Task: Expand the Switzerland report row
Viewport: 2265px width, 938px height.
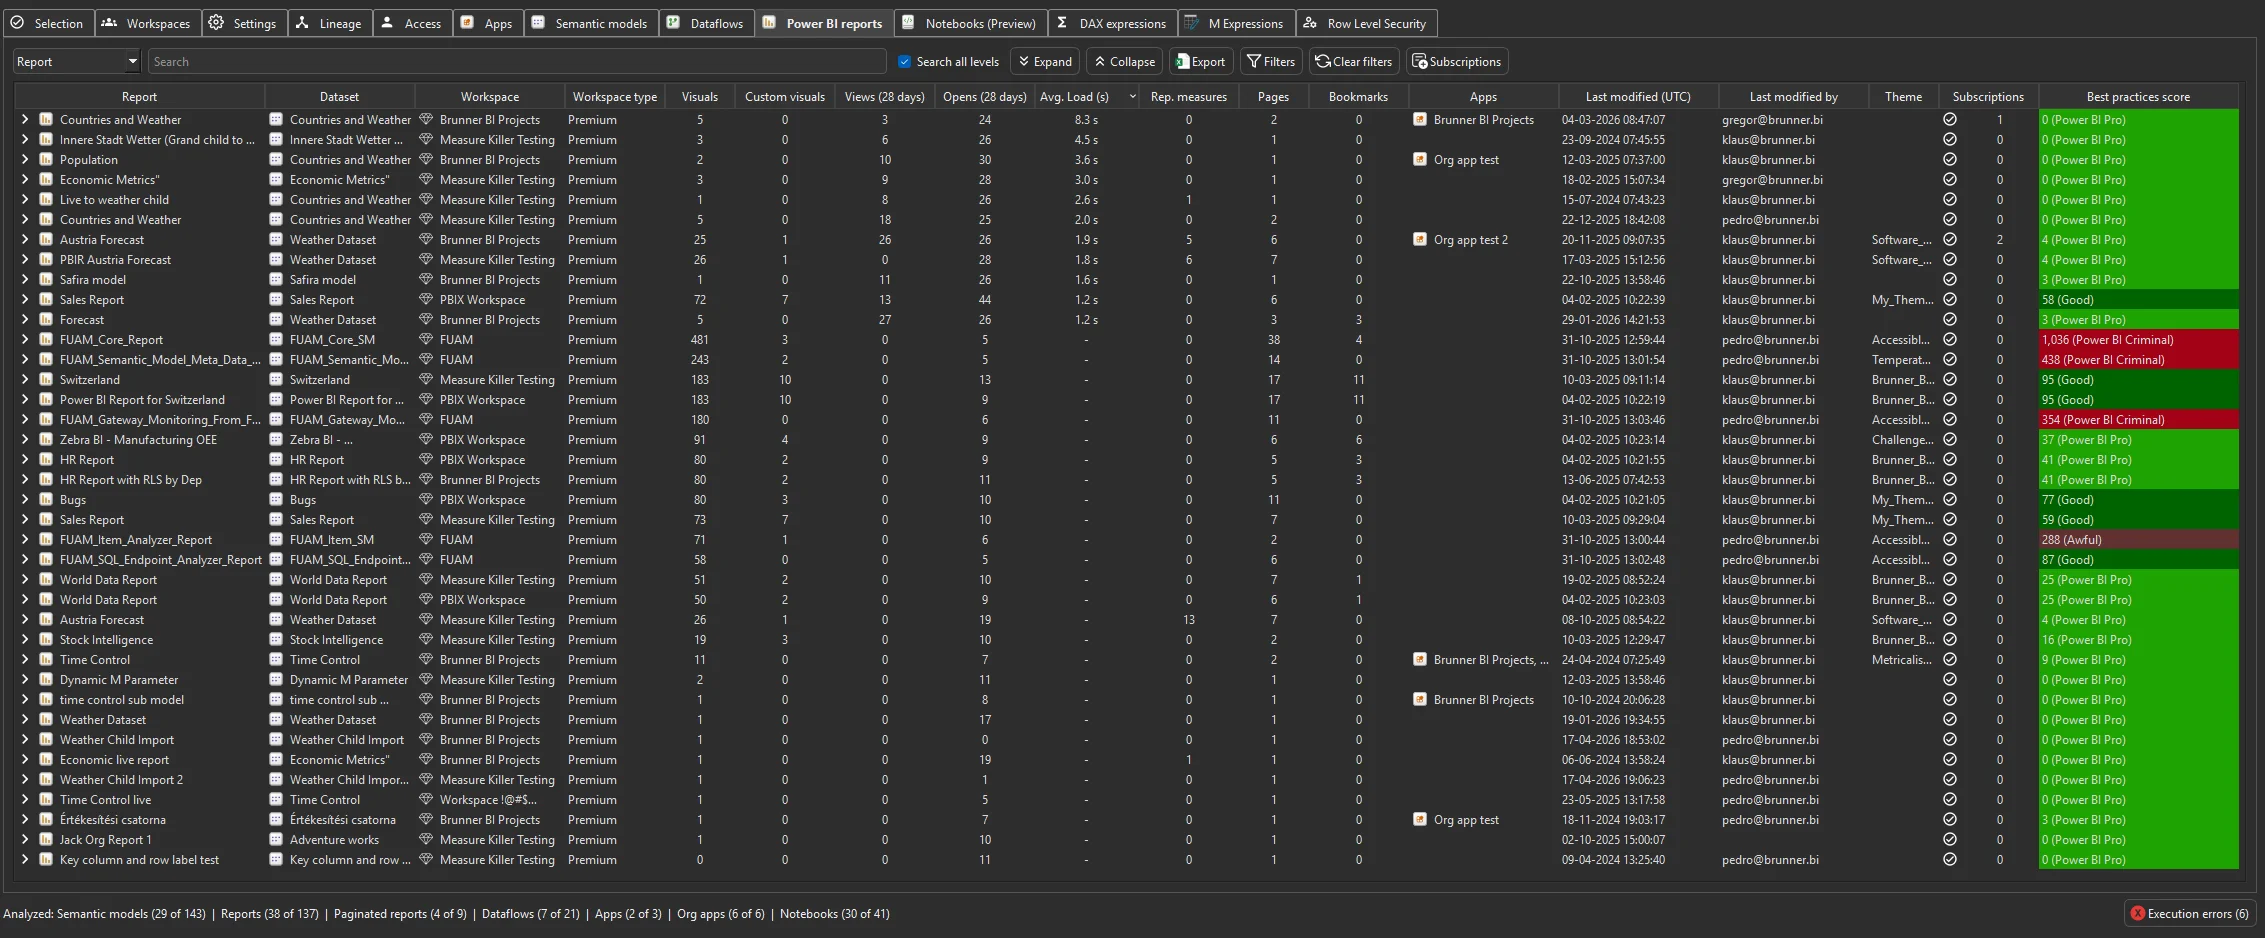Action: [25, 380]
